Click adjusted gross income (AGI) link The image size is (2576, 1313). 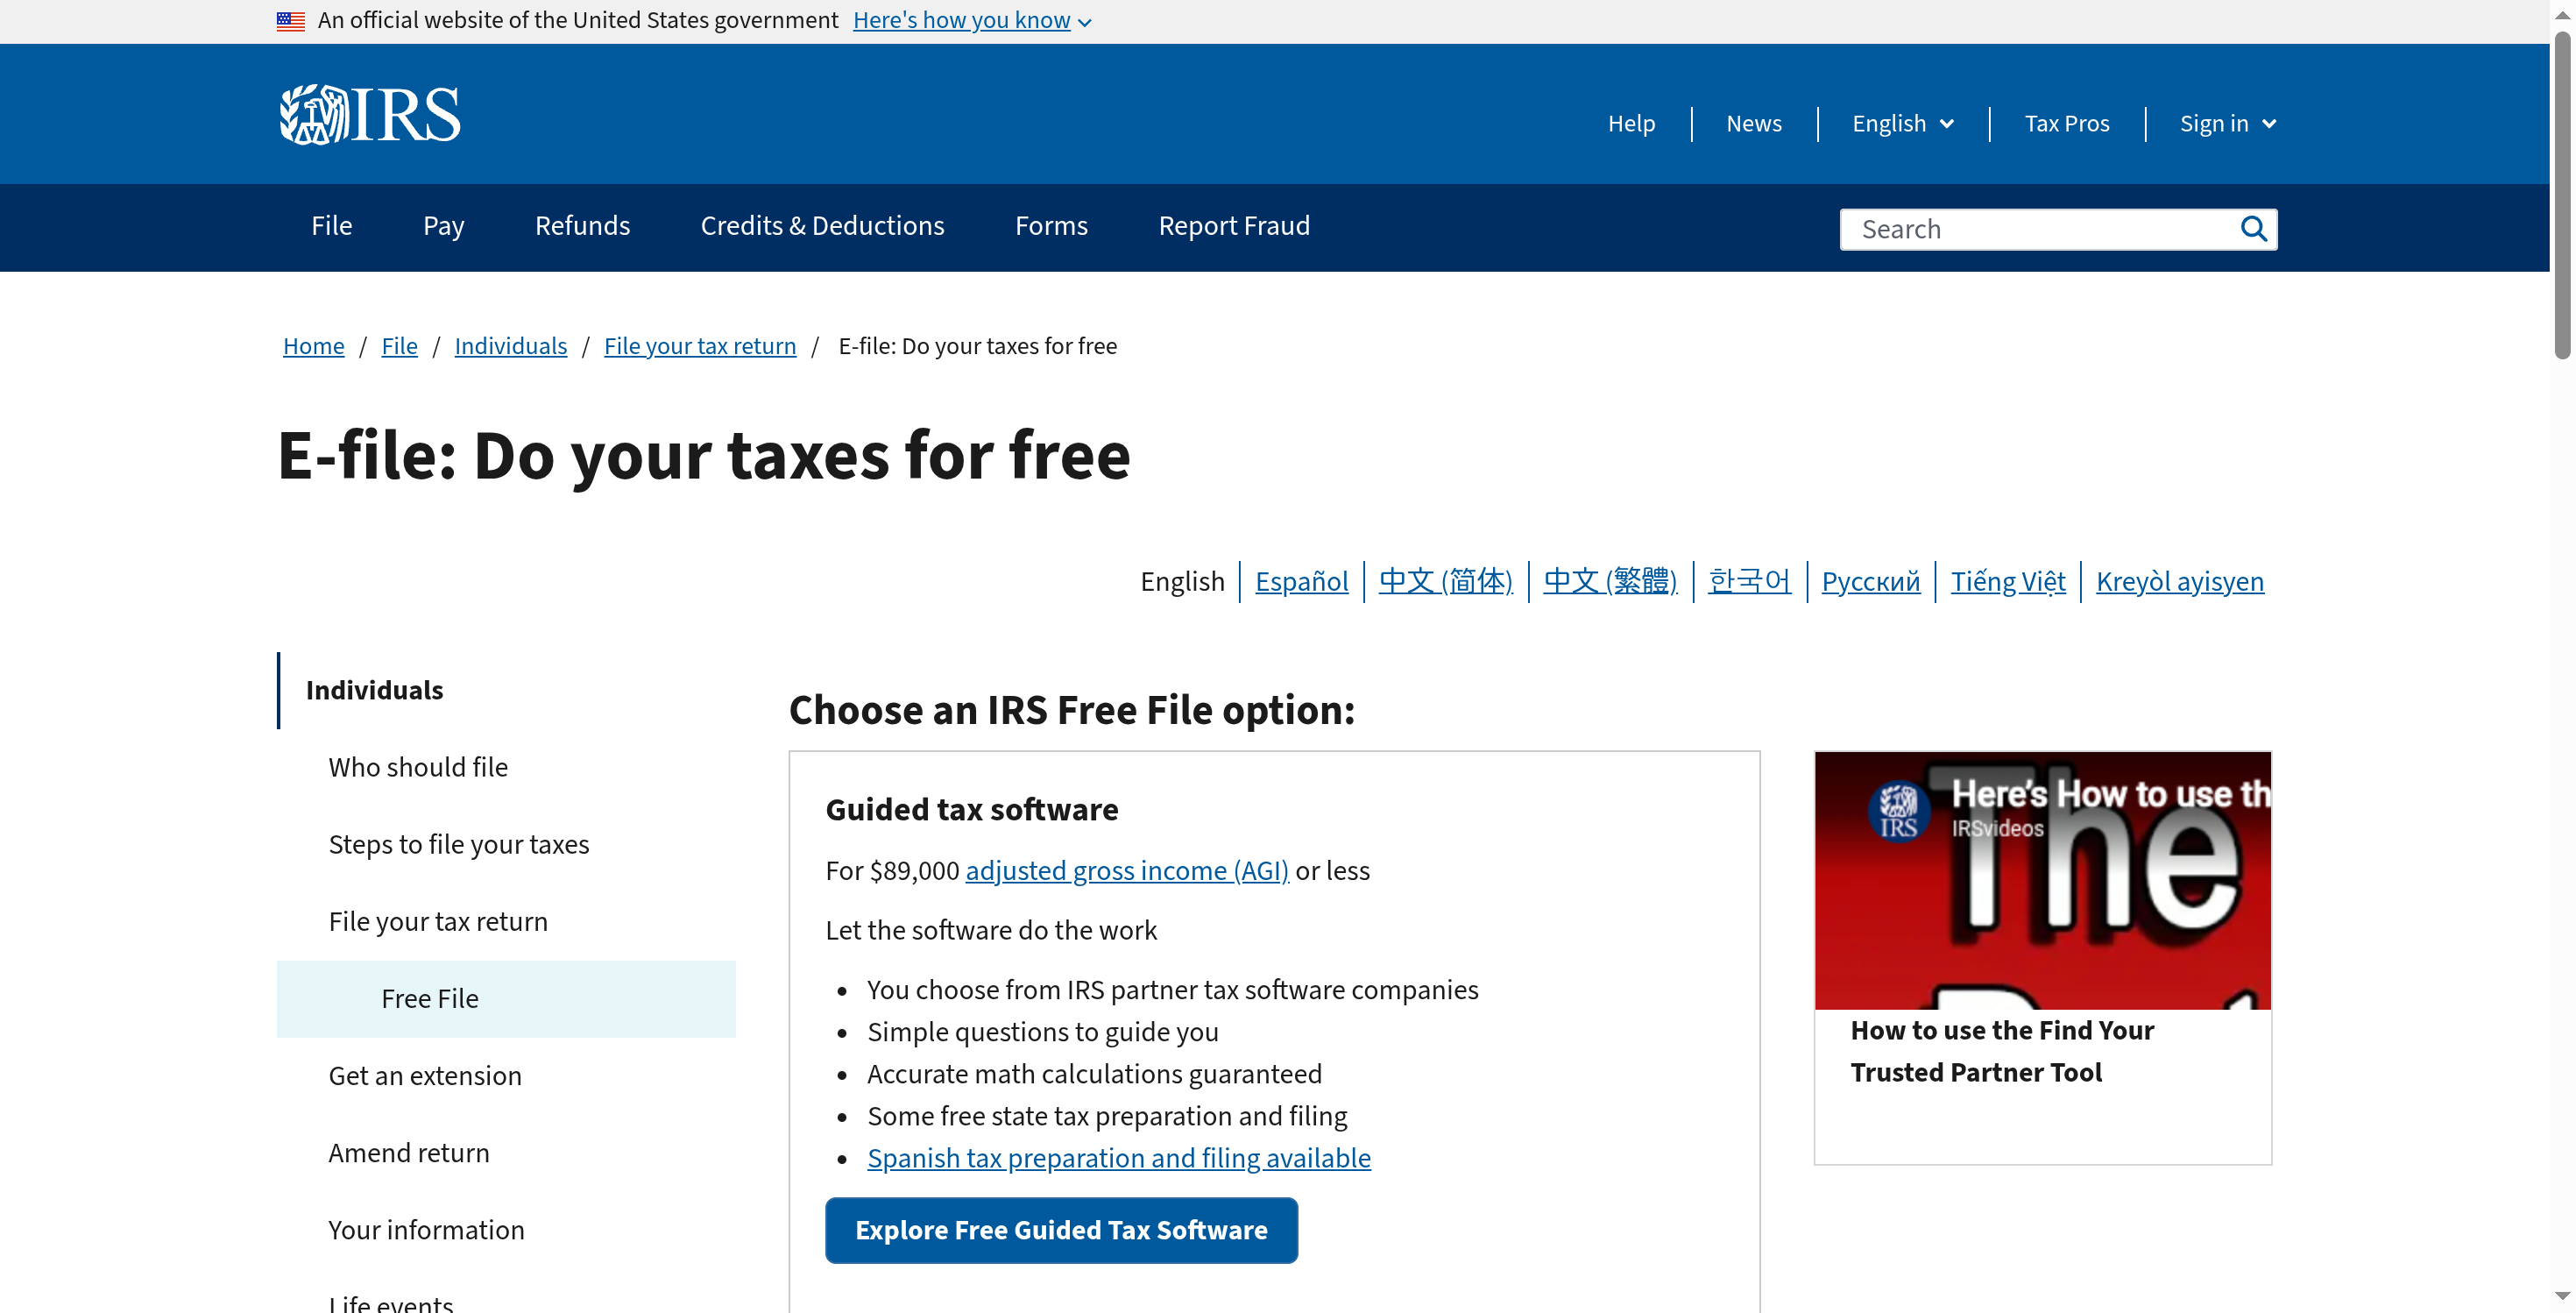pyautogui.click(x=1126, y=870)
